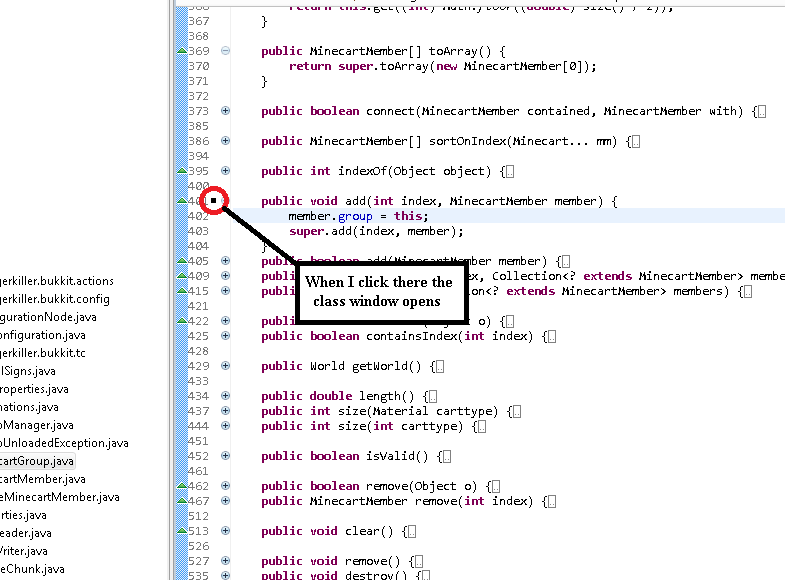Select the bukkit.config package in explorer
Image resolution: width=785 pixels, height=580 pixels.
[55, 299]
